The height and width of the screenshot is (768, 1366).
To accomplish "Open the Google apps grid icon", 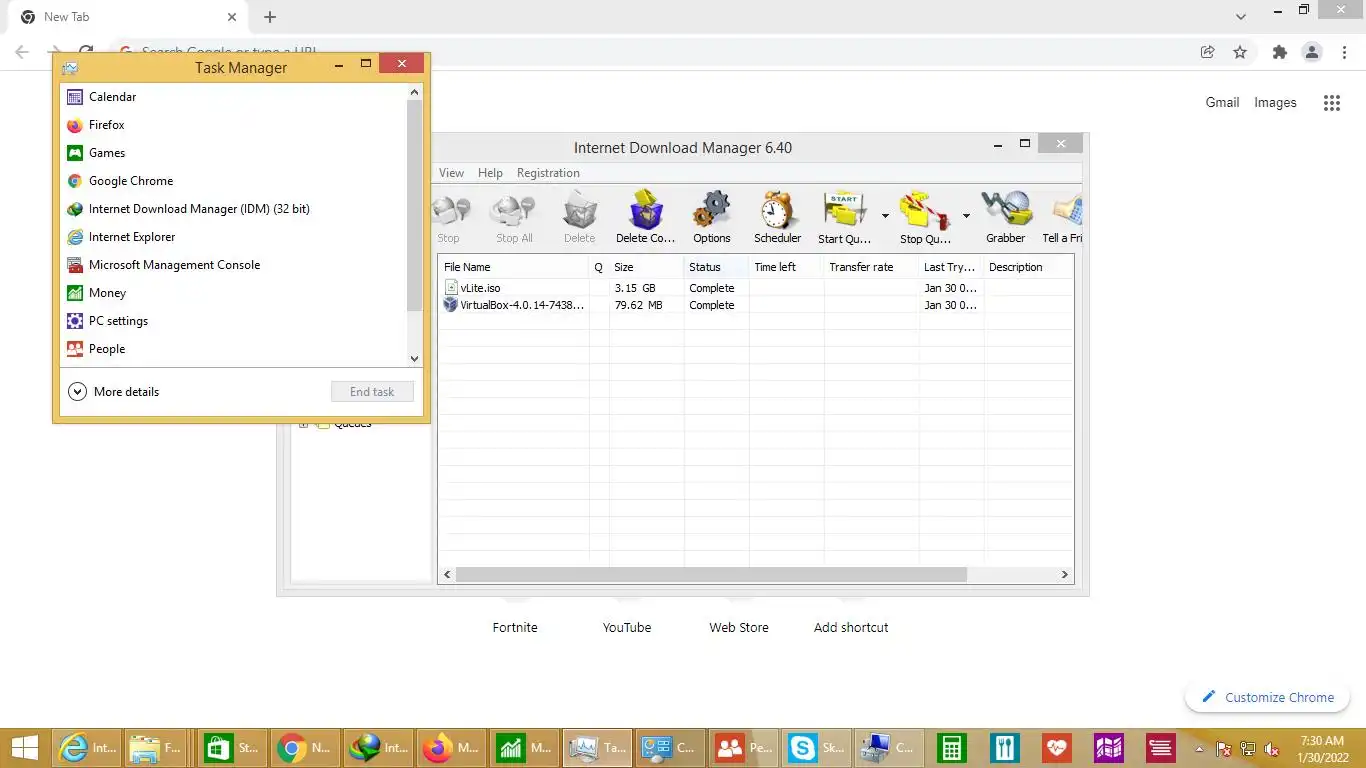I will tap(1331, 102).
